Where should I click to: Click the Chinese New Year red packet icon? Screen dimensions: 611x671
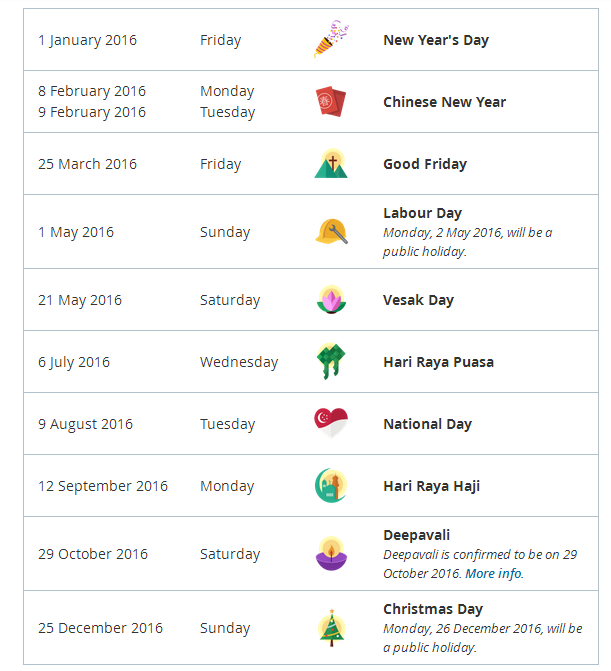click(x=331, y=101)
